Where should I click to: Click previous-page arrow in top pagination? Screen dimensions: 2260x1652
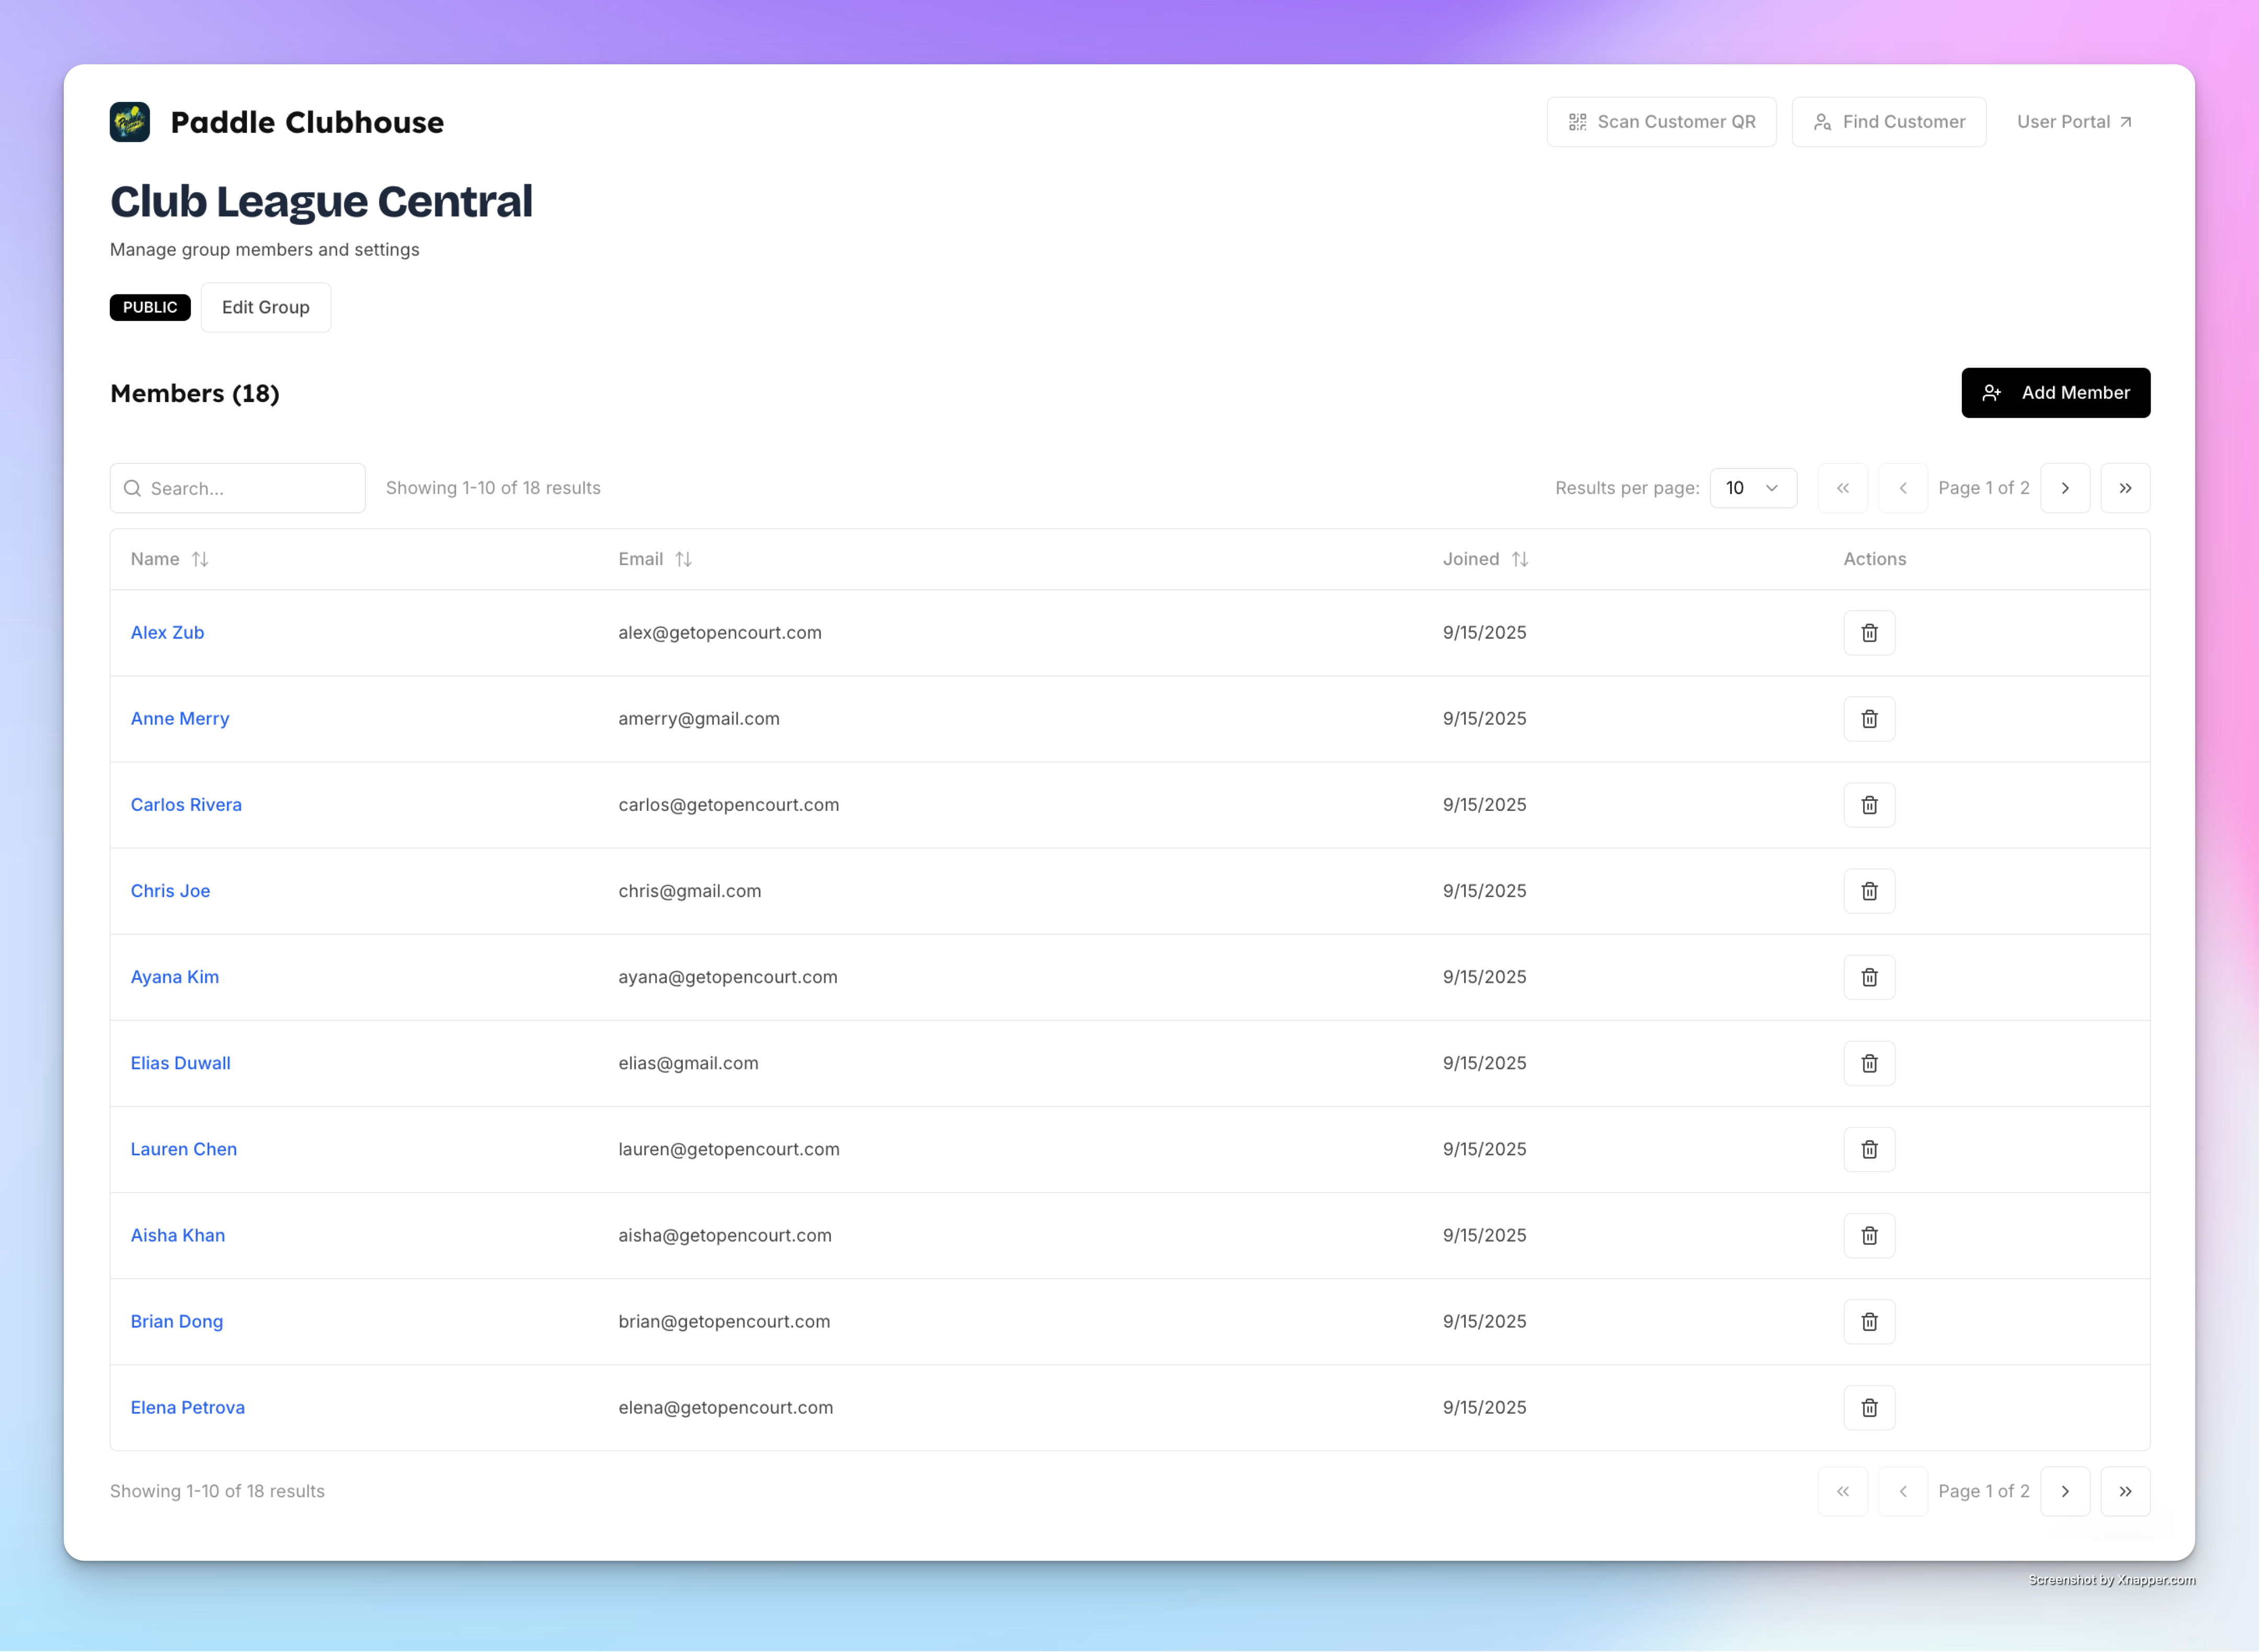pyautogui.click(x=1903, y=488)
